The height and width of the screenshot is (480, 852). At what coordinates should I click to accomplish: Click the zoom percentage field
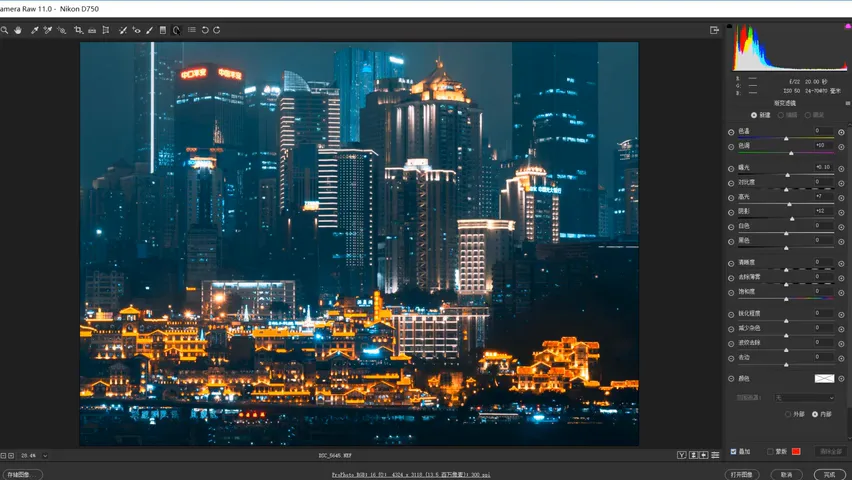click(29, 456)
